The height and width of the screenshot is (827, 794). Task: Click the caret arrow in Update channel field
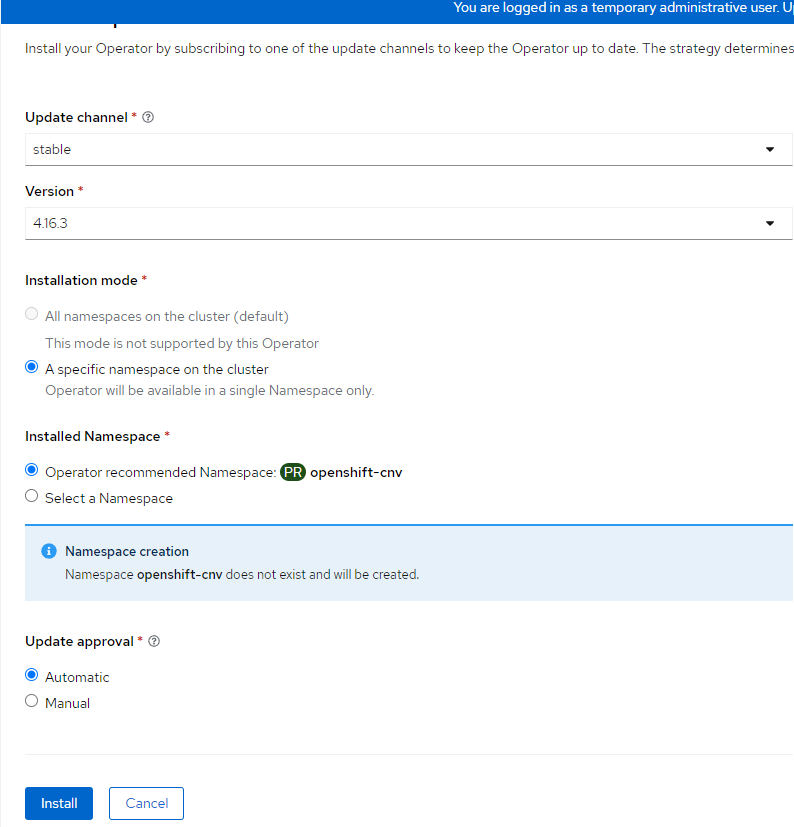(770, 150)
